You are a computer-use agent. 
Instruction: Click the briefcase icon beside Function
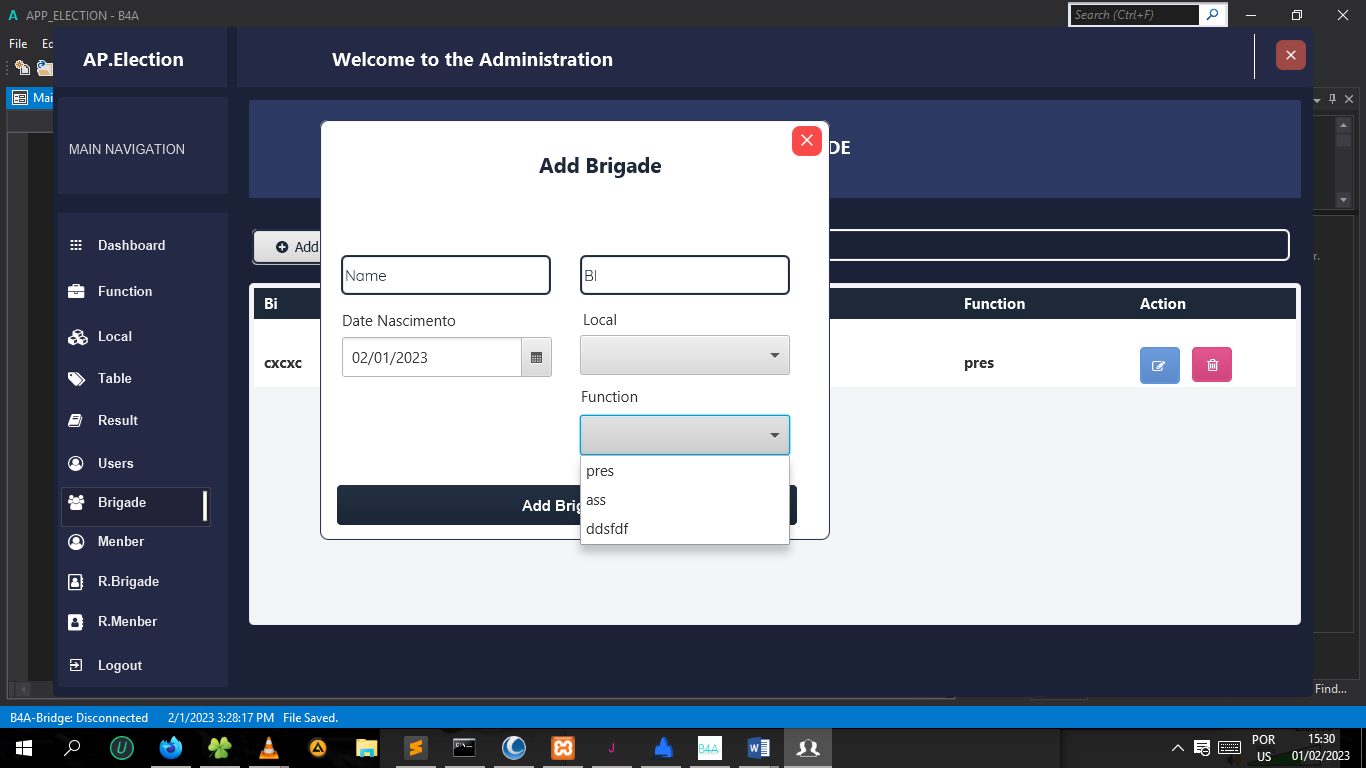point(75,292)
